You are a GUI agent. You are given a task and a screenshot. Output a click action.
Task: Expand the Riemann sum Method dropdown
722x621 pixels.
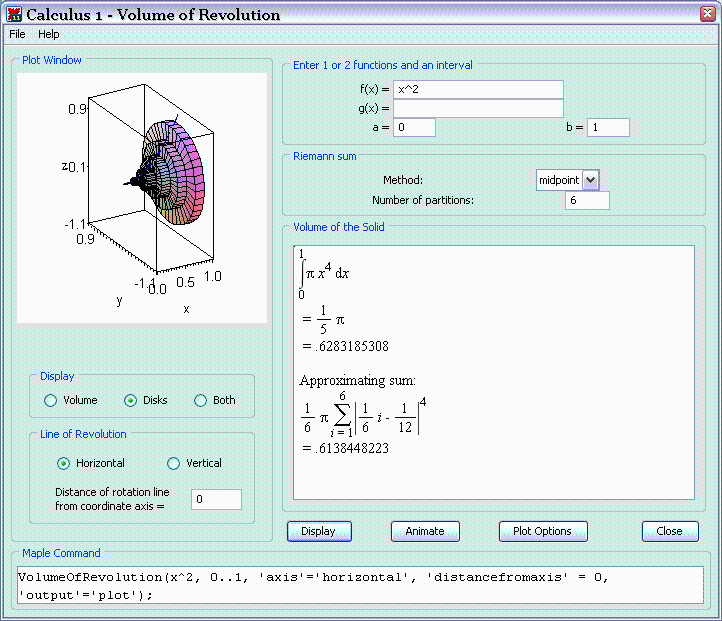[x=590, y=179]
